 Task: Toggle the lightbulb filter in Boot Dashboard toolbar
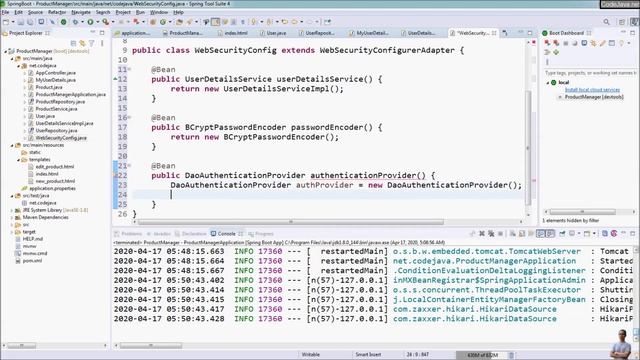[x=621, y=43]
